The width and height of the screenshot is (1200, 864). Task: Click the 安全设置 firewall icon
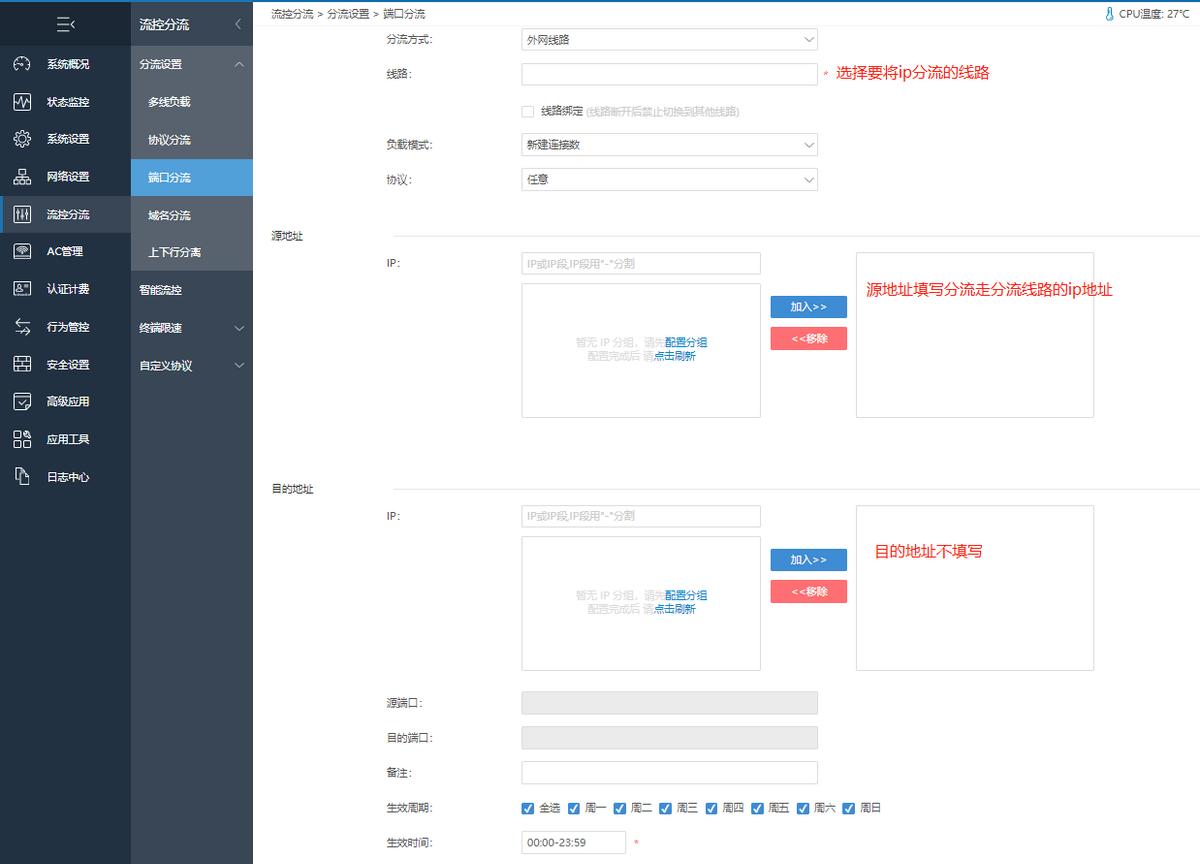tap(22, 365)
